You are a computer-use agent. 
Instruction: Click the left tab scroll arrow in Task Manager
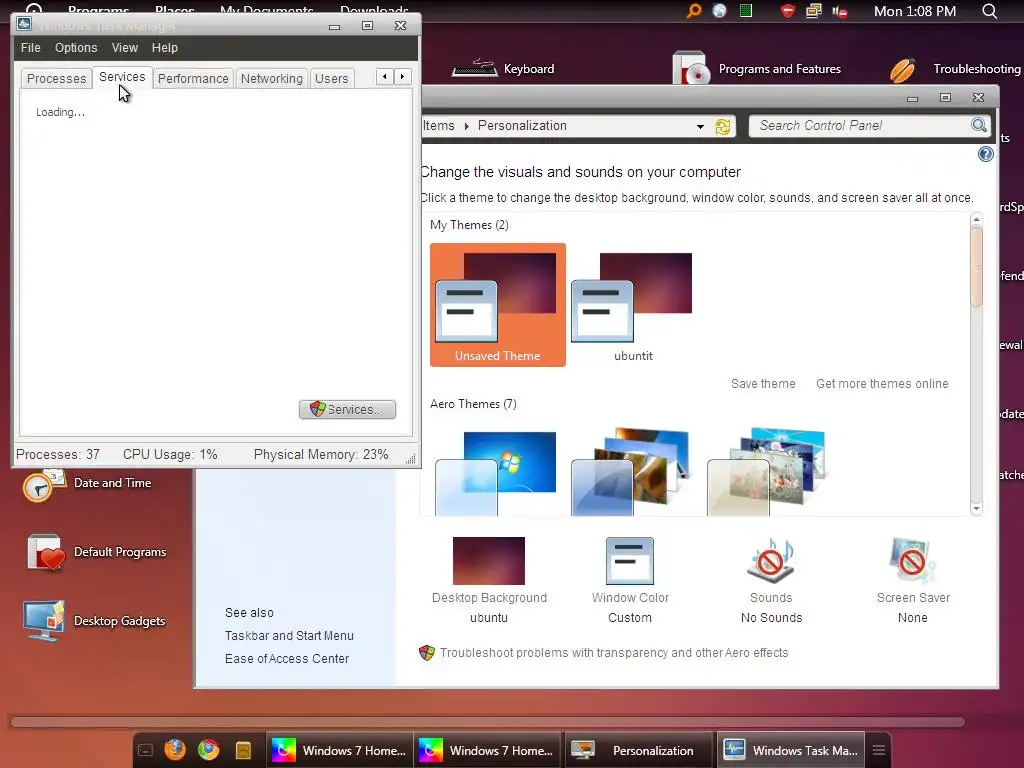[x=385, y=76]
